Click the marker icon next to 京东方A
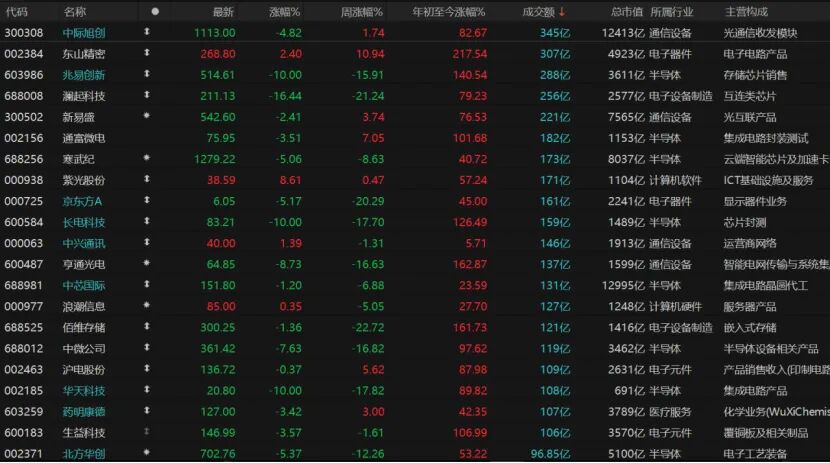830x463 pixels. pos(147,200)
